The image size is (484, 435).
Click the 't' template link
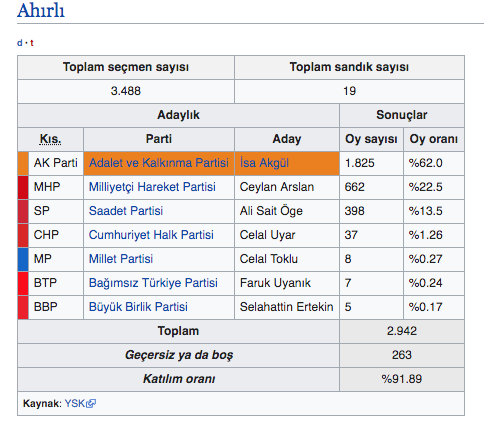click(x=32, y=43)
